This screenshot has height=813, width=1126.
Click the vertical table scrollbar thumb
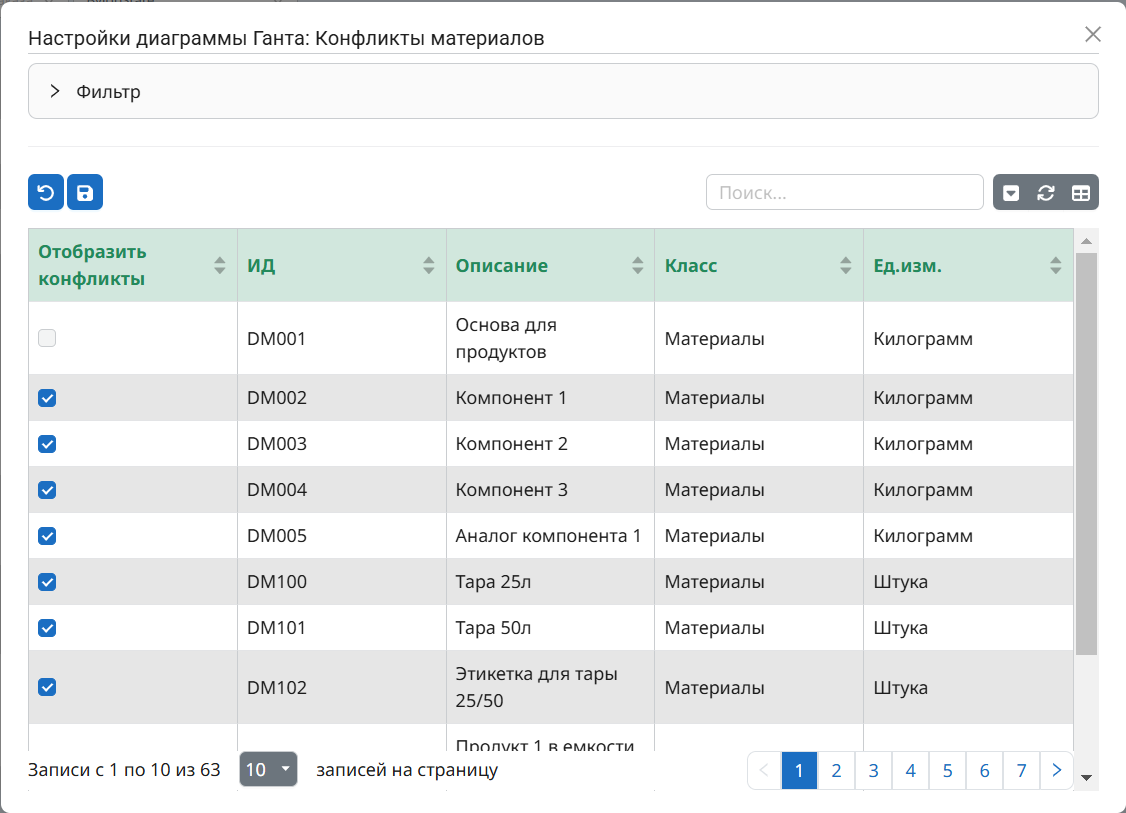[1086, 450]
